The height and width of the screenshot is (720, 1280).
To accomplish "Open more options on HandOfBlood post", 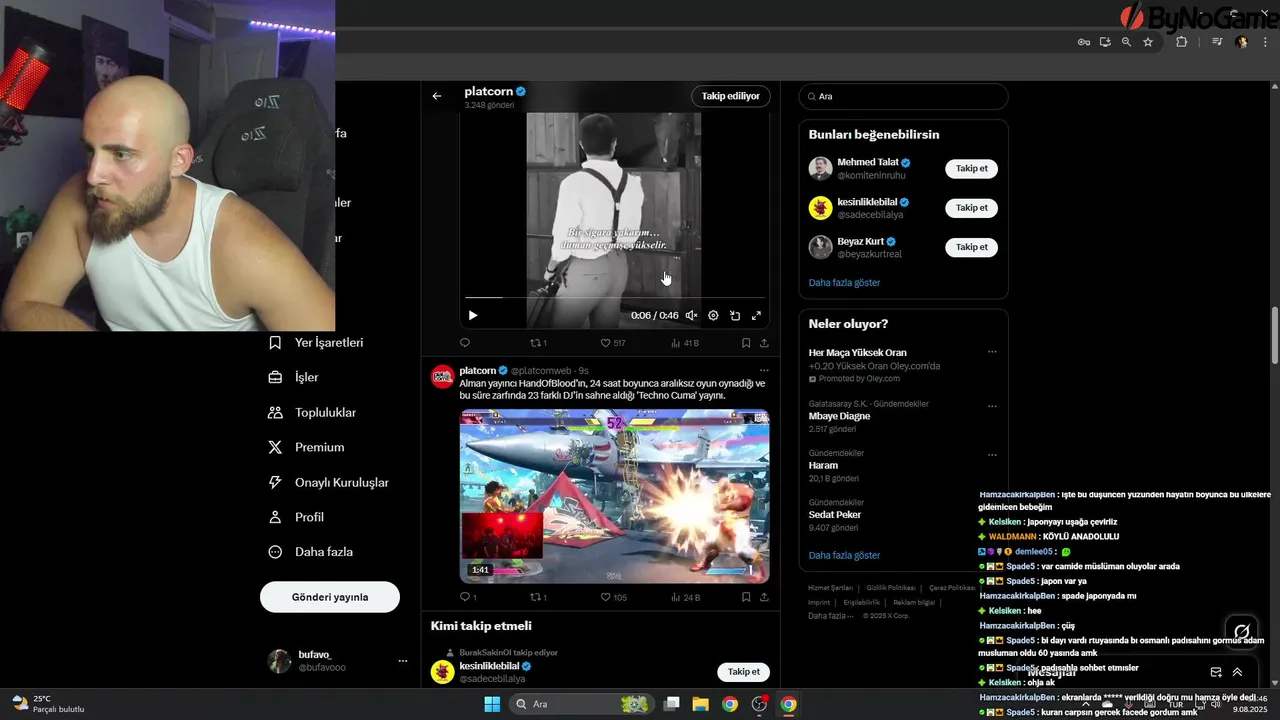I will [764, 370].
